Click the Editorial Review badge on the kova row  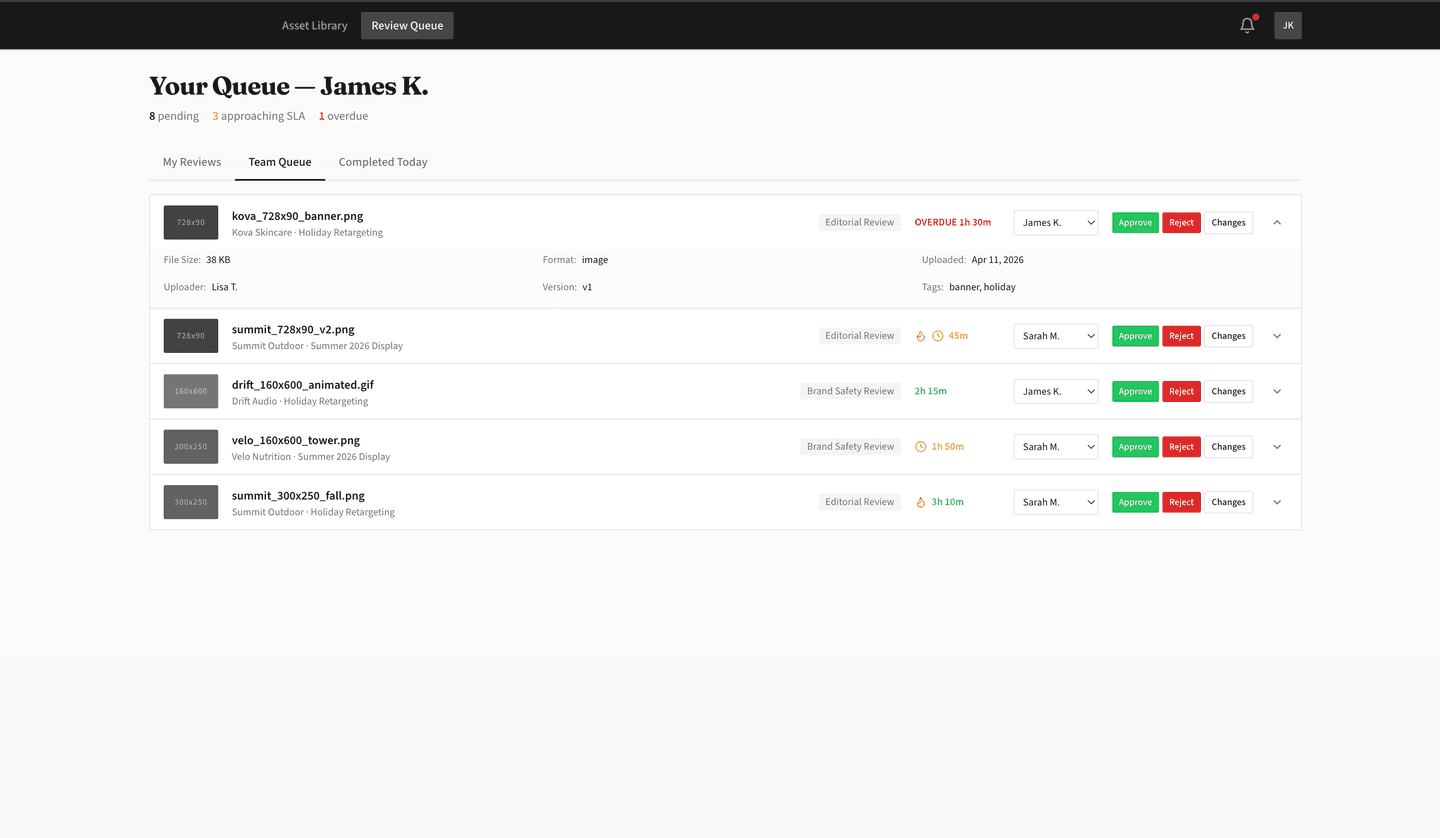[858, 222]
